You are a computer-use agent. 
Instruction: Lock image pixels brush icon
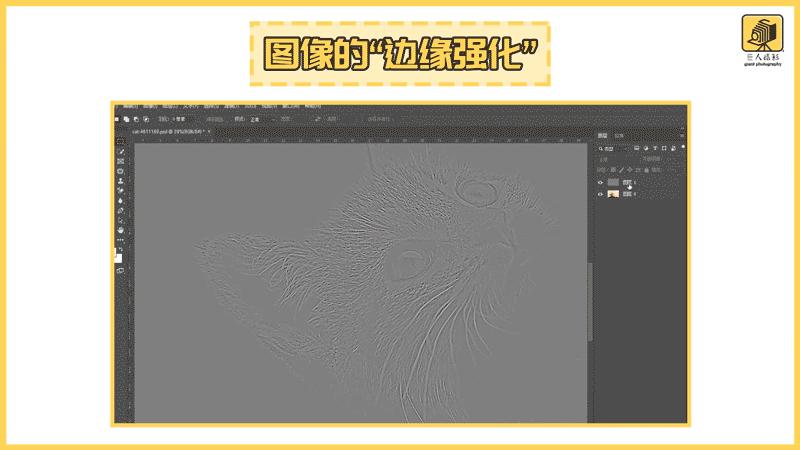point(621,170)
